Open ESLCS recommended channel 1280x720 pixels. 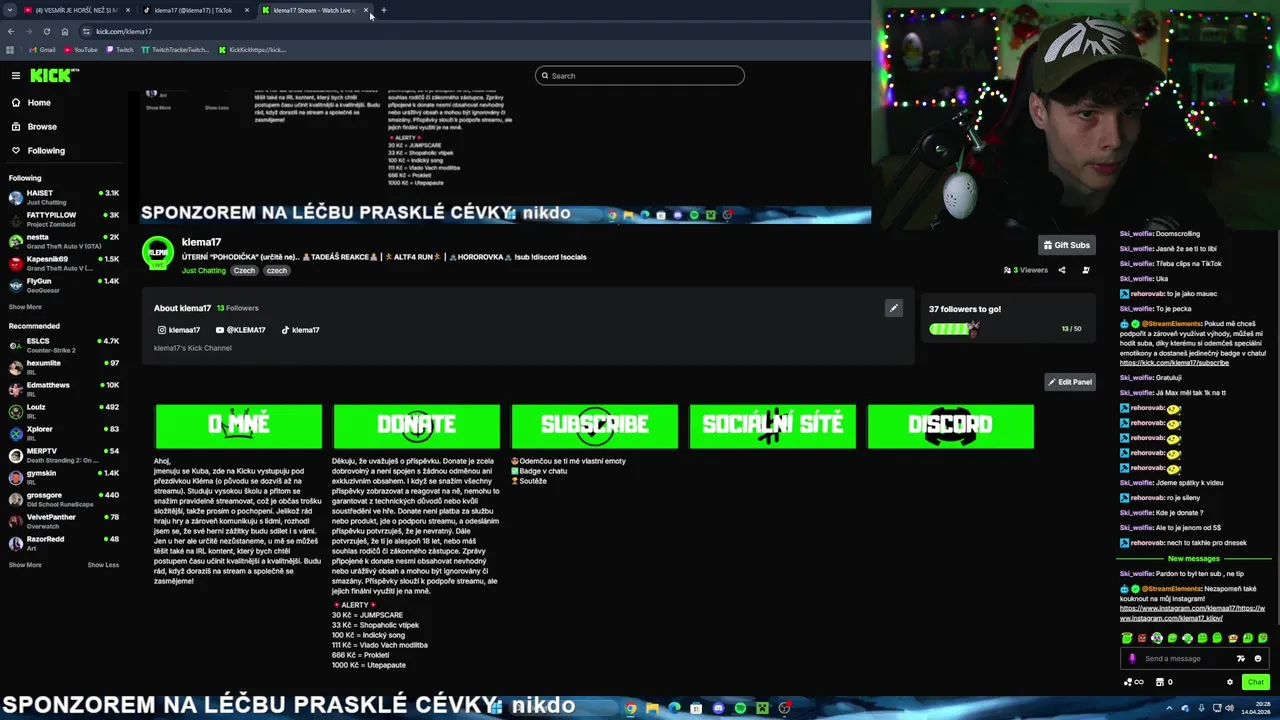click(x=64, y=345)
